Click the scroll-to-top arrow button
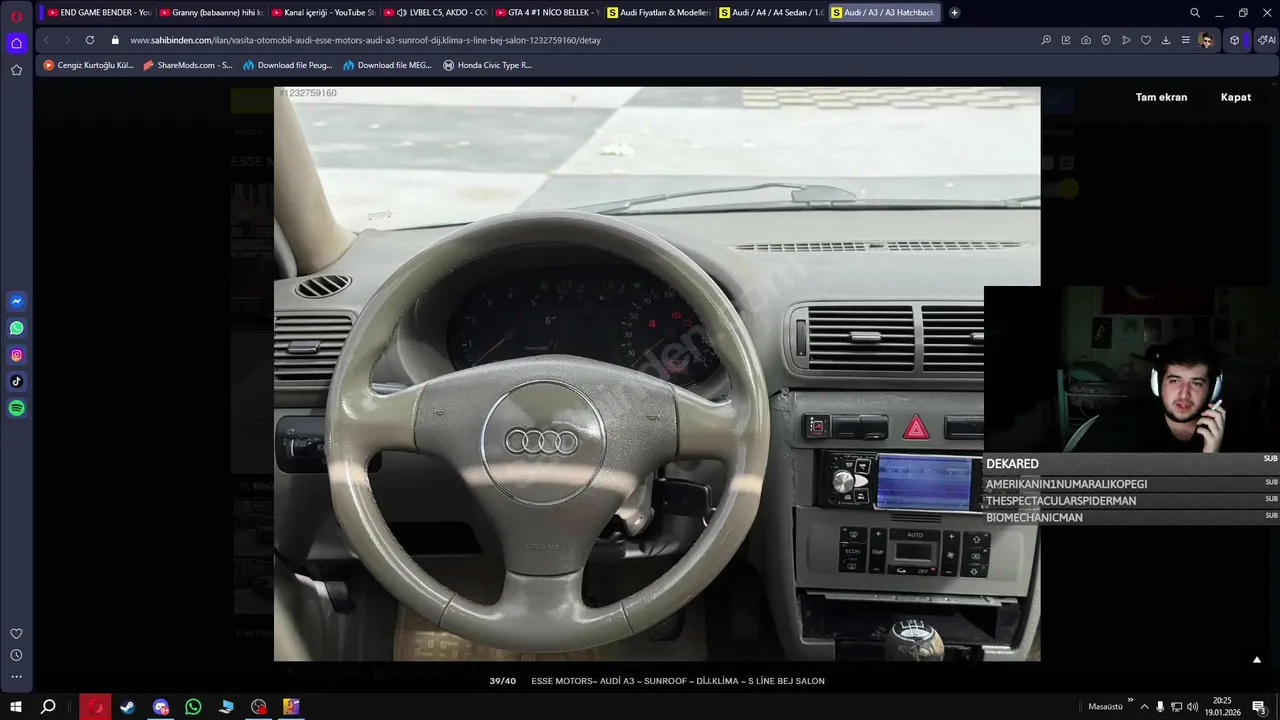 [1257, 660]
